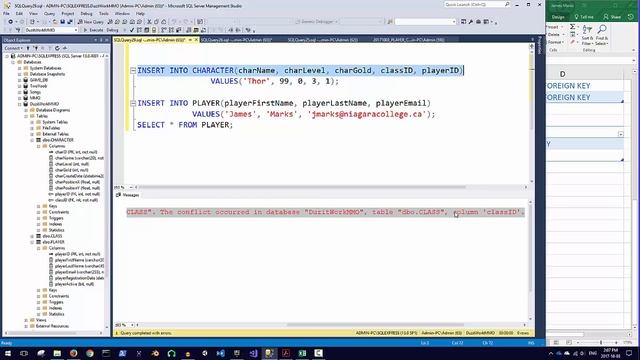Click the AutoSum sigma icon in Excel
The height and width of the screenshot is (360, 640).
click(x=573, y=27)
